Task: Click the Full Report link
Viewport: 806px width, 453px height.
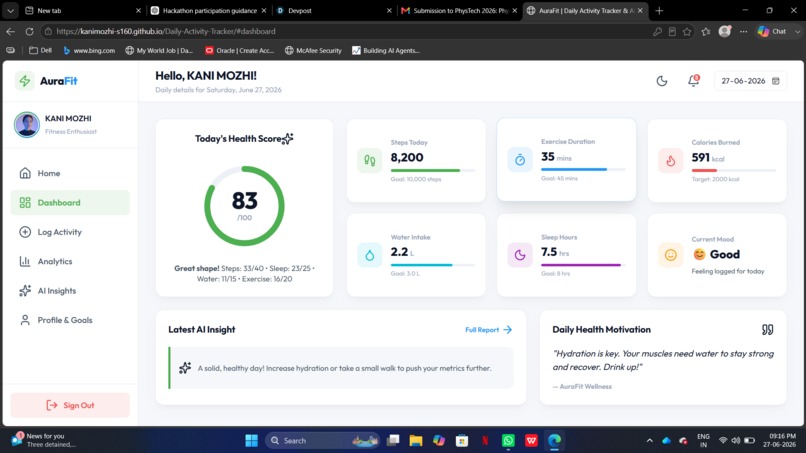Action: click(488, 330)
